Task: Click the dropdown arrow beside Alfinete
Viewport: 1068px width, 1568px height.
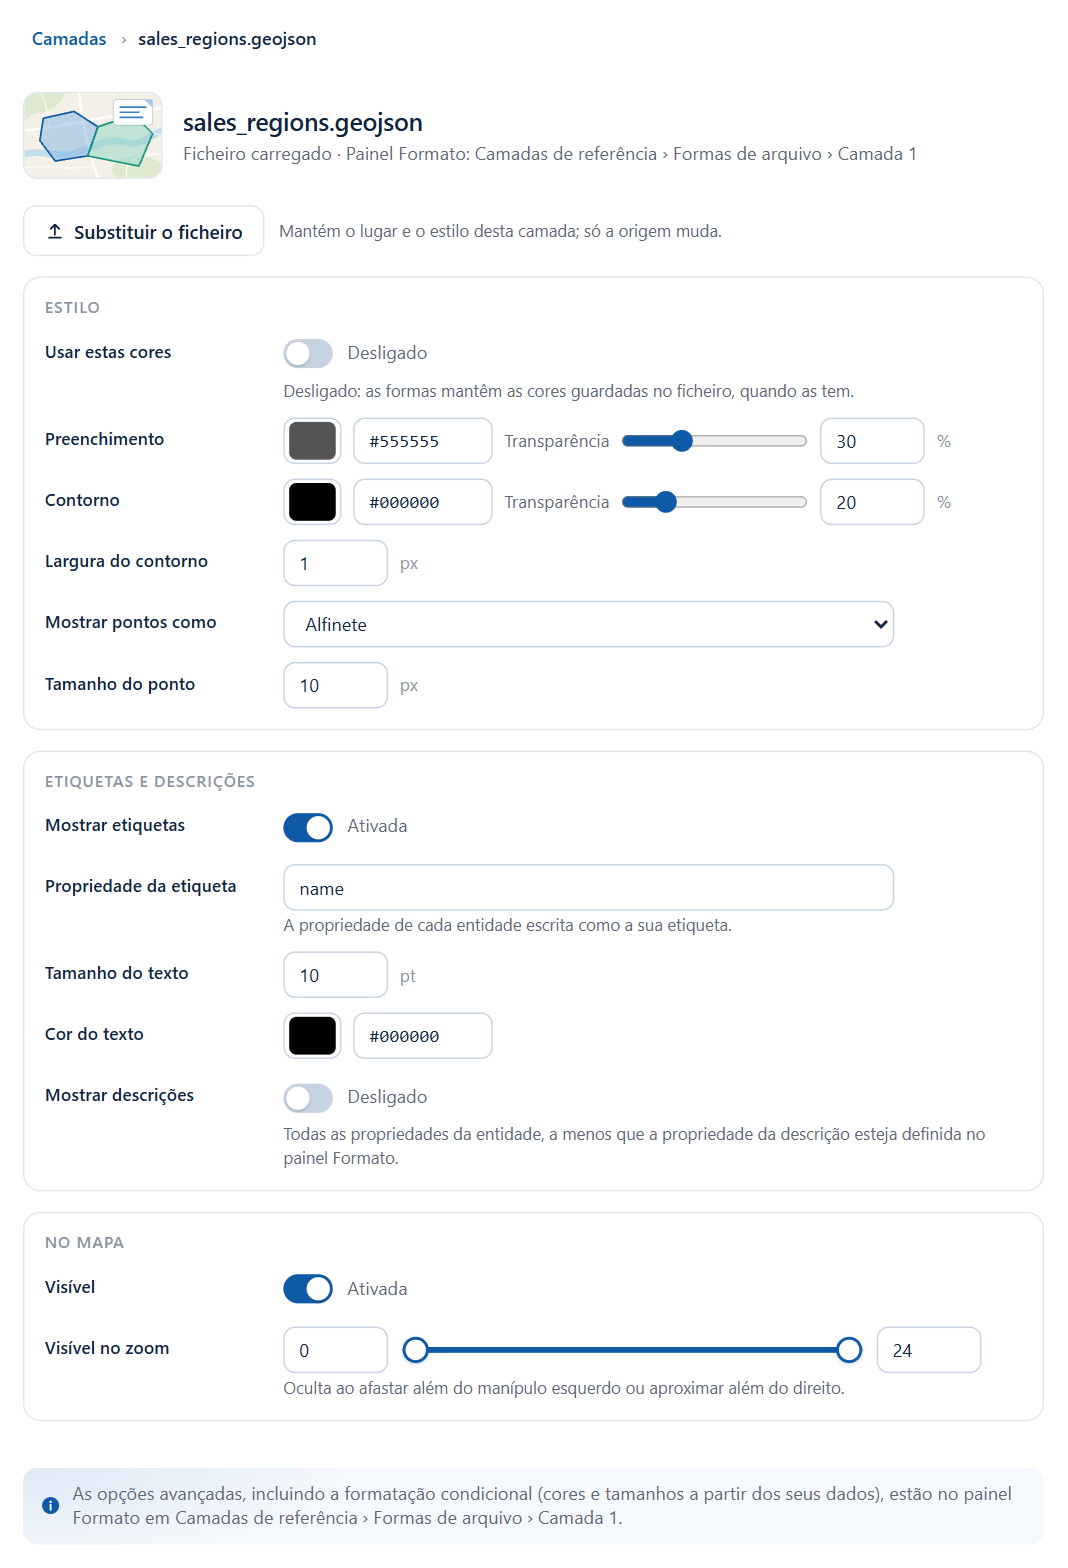Action: tap(880, 624)
